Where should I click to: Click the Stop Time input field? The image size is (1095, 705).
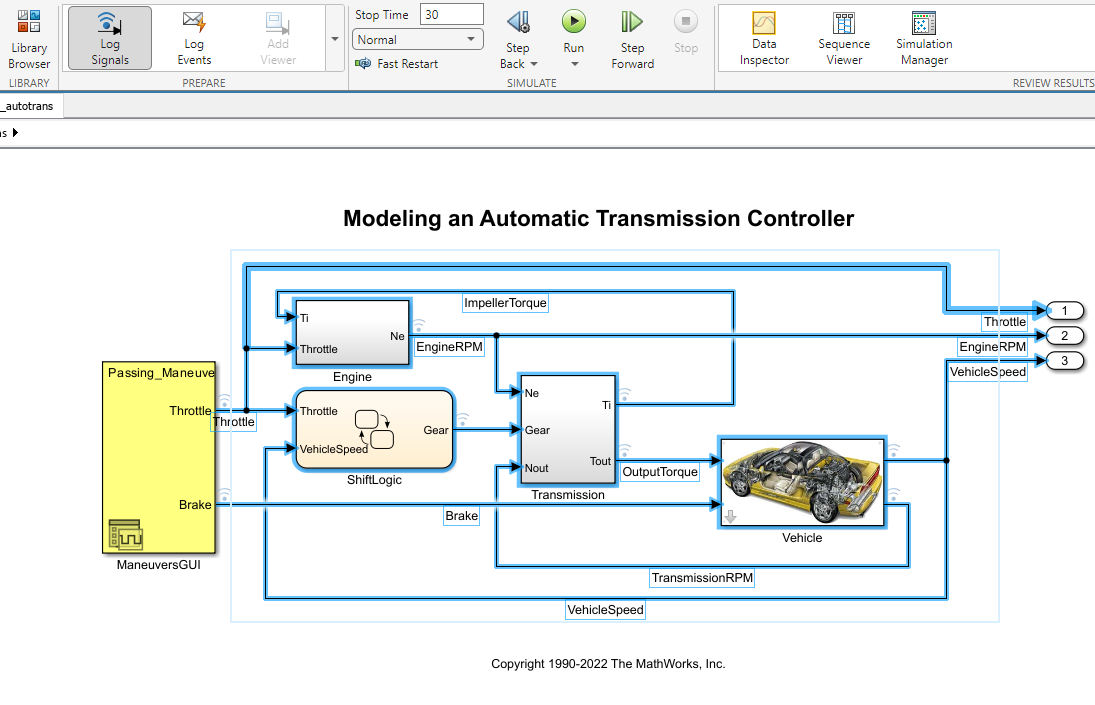tap(451, 15)
